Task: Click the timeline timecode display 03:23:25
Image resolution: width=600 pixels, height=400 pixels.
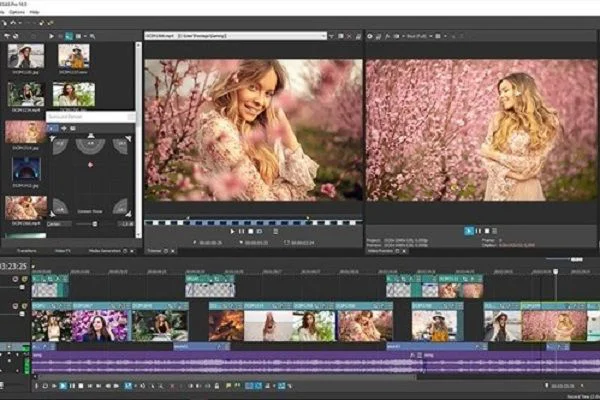Action: click(x=13, y=266)
